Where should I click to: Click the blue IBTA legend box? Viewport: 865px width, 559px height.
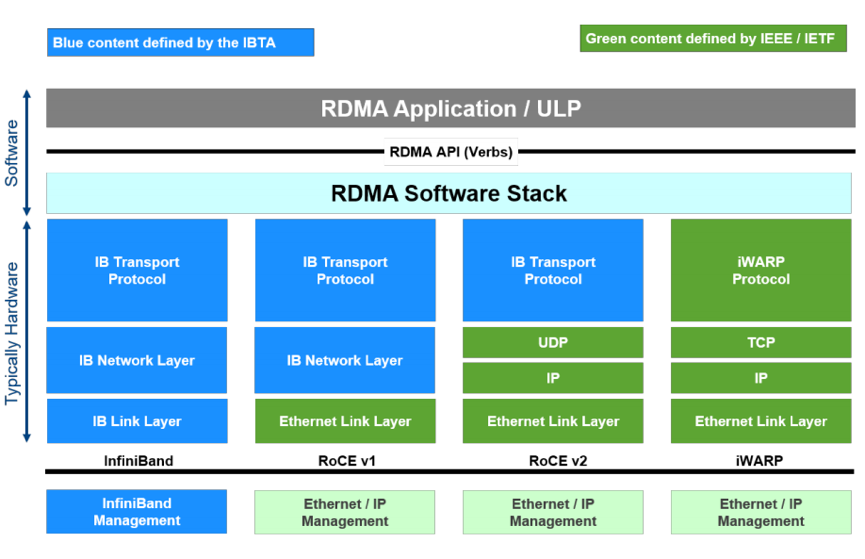[180, 42]
